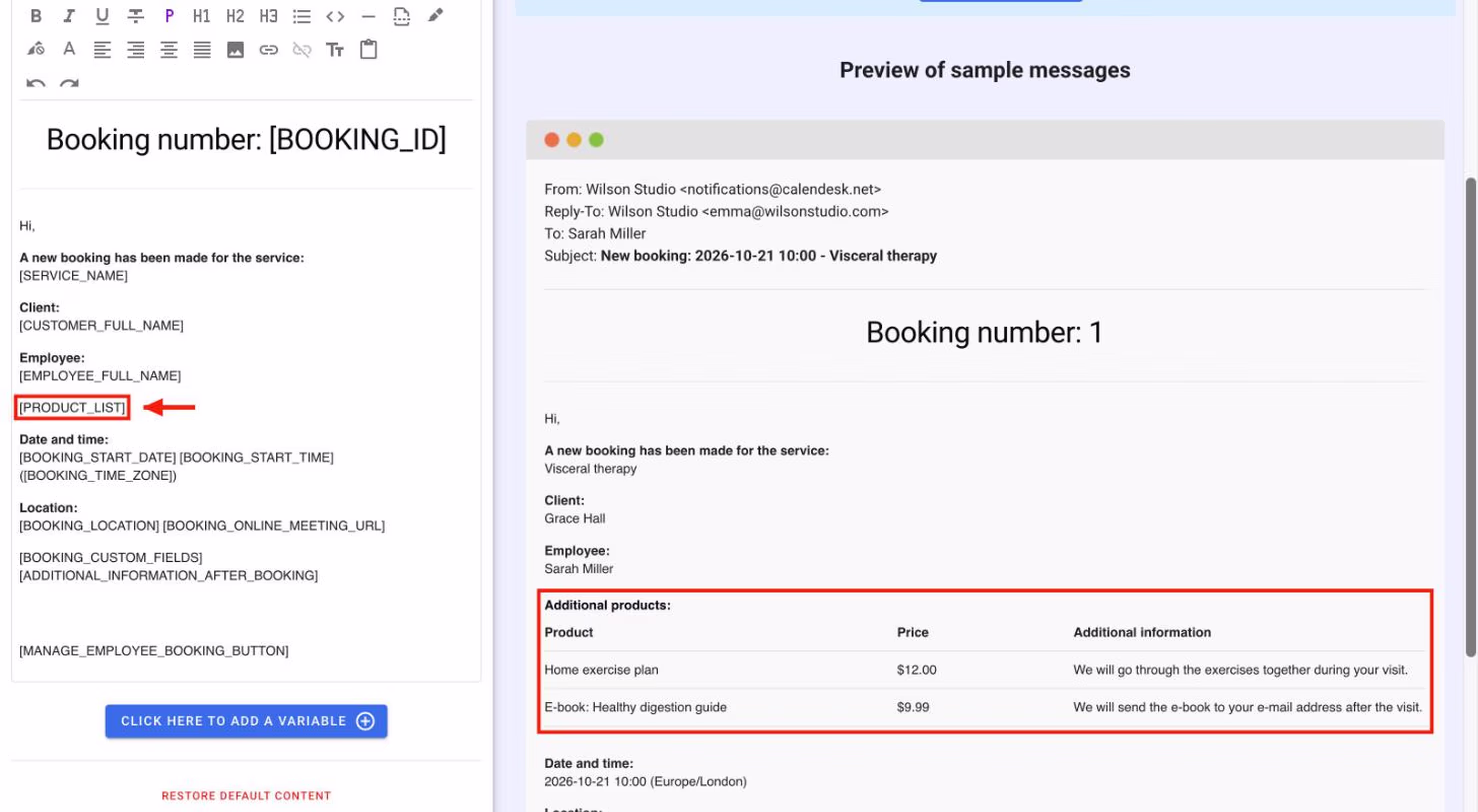Viewport: 1478px width, 812px height.
Task: Change font size with the Tt icon
Action: click(x=335, y=49)
